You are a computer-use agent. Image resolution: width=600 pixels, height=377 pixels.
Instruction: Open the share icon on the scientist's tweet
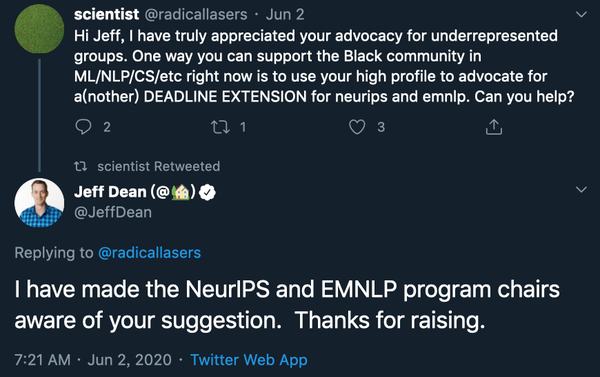494,127
